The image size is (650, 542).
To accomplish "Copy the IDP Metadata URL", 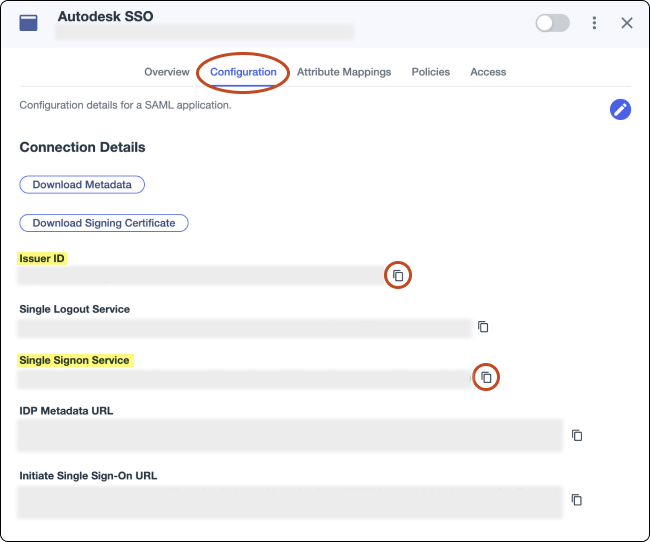I will pos(577,435).
